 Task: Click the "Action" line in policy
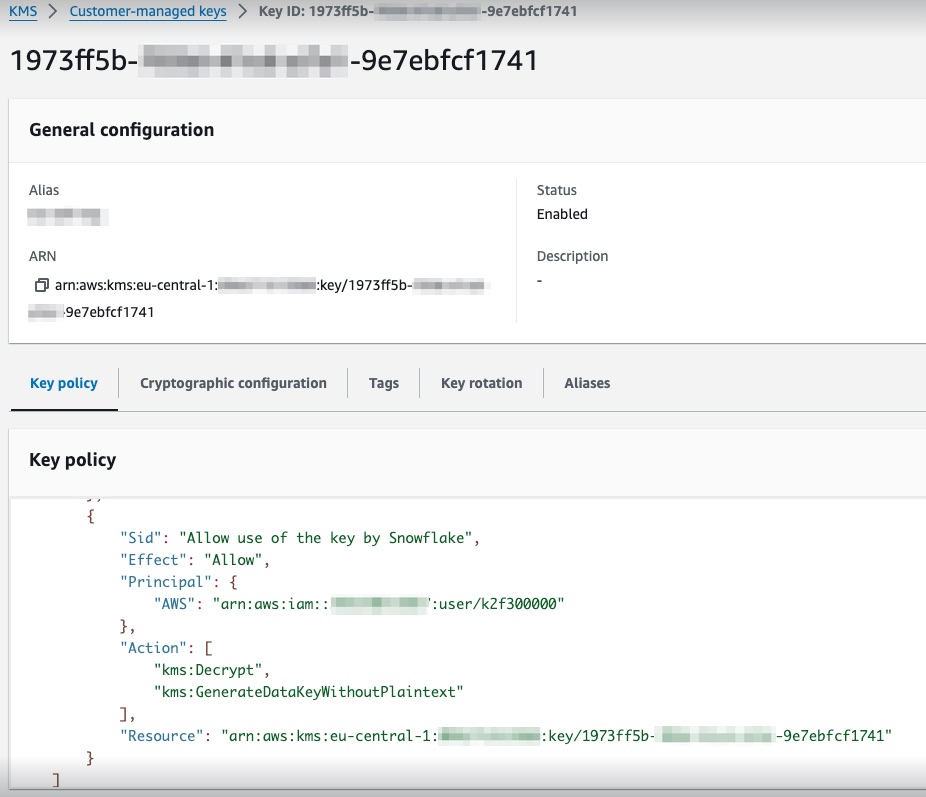pyautogui.click(x=167, y=648)
